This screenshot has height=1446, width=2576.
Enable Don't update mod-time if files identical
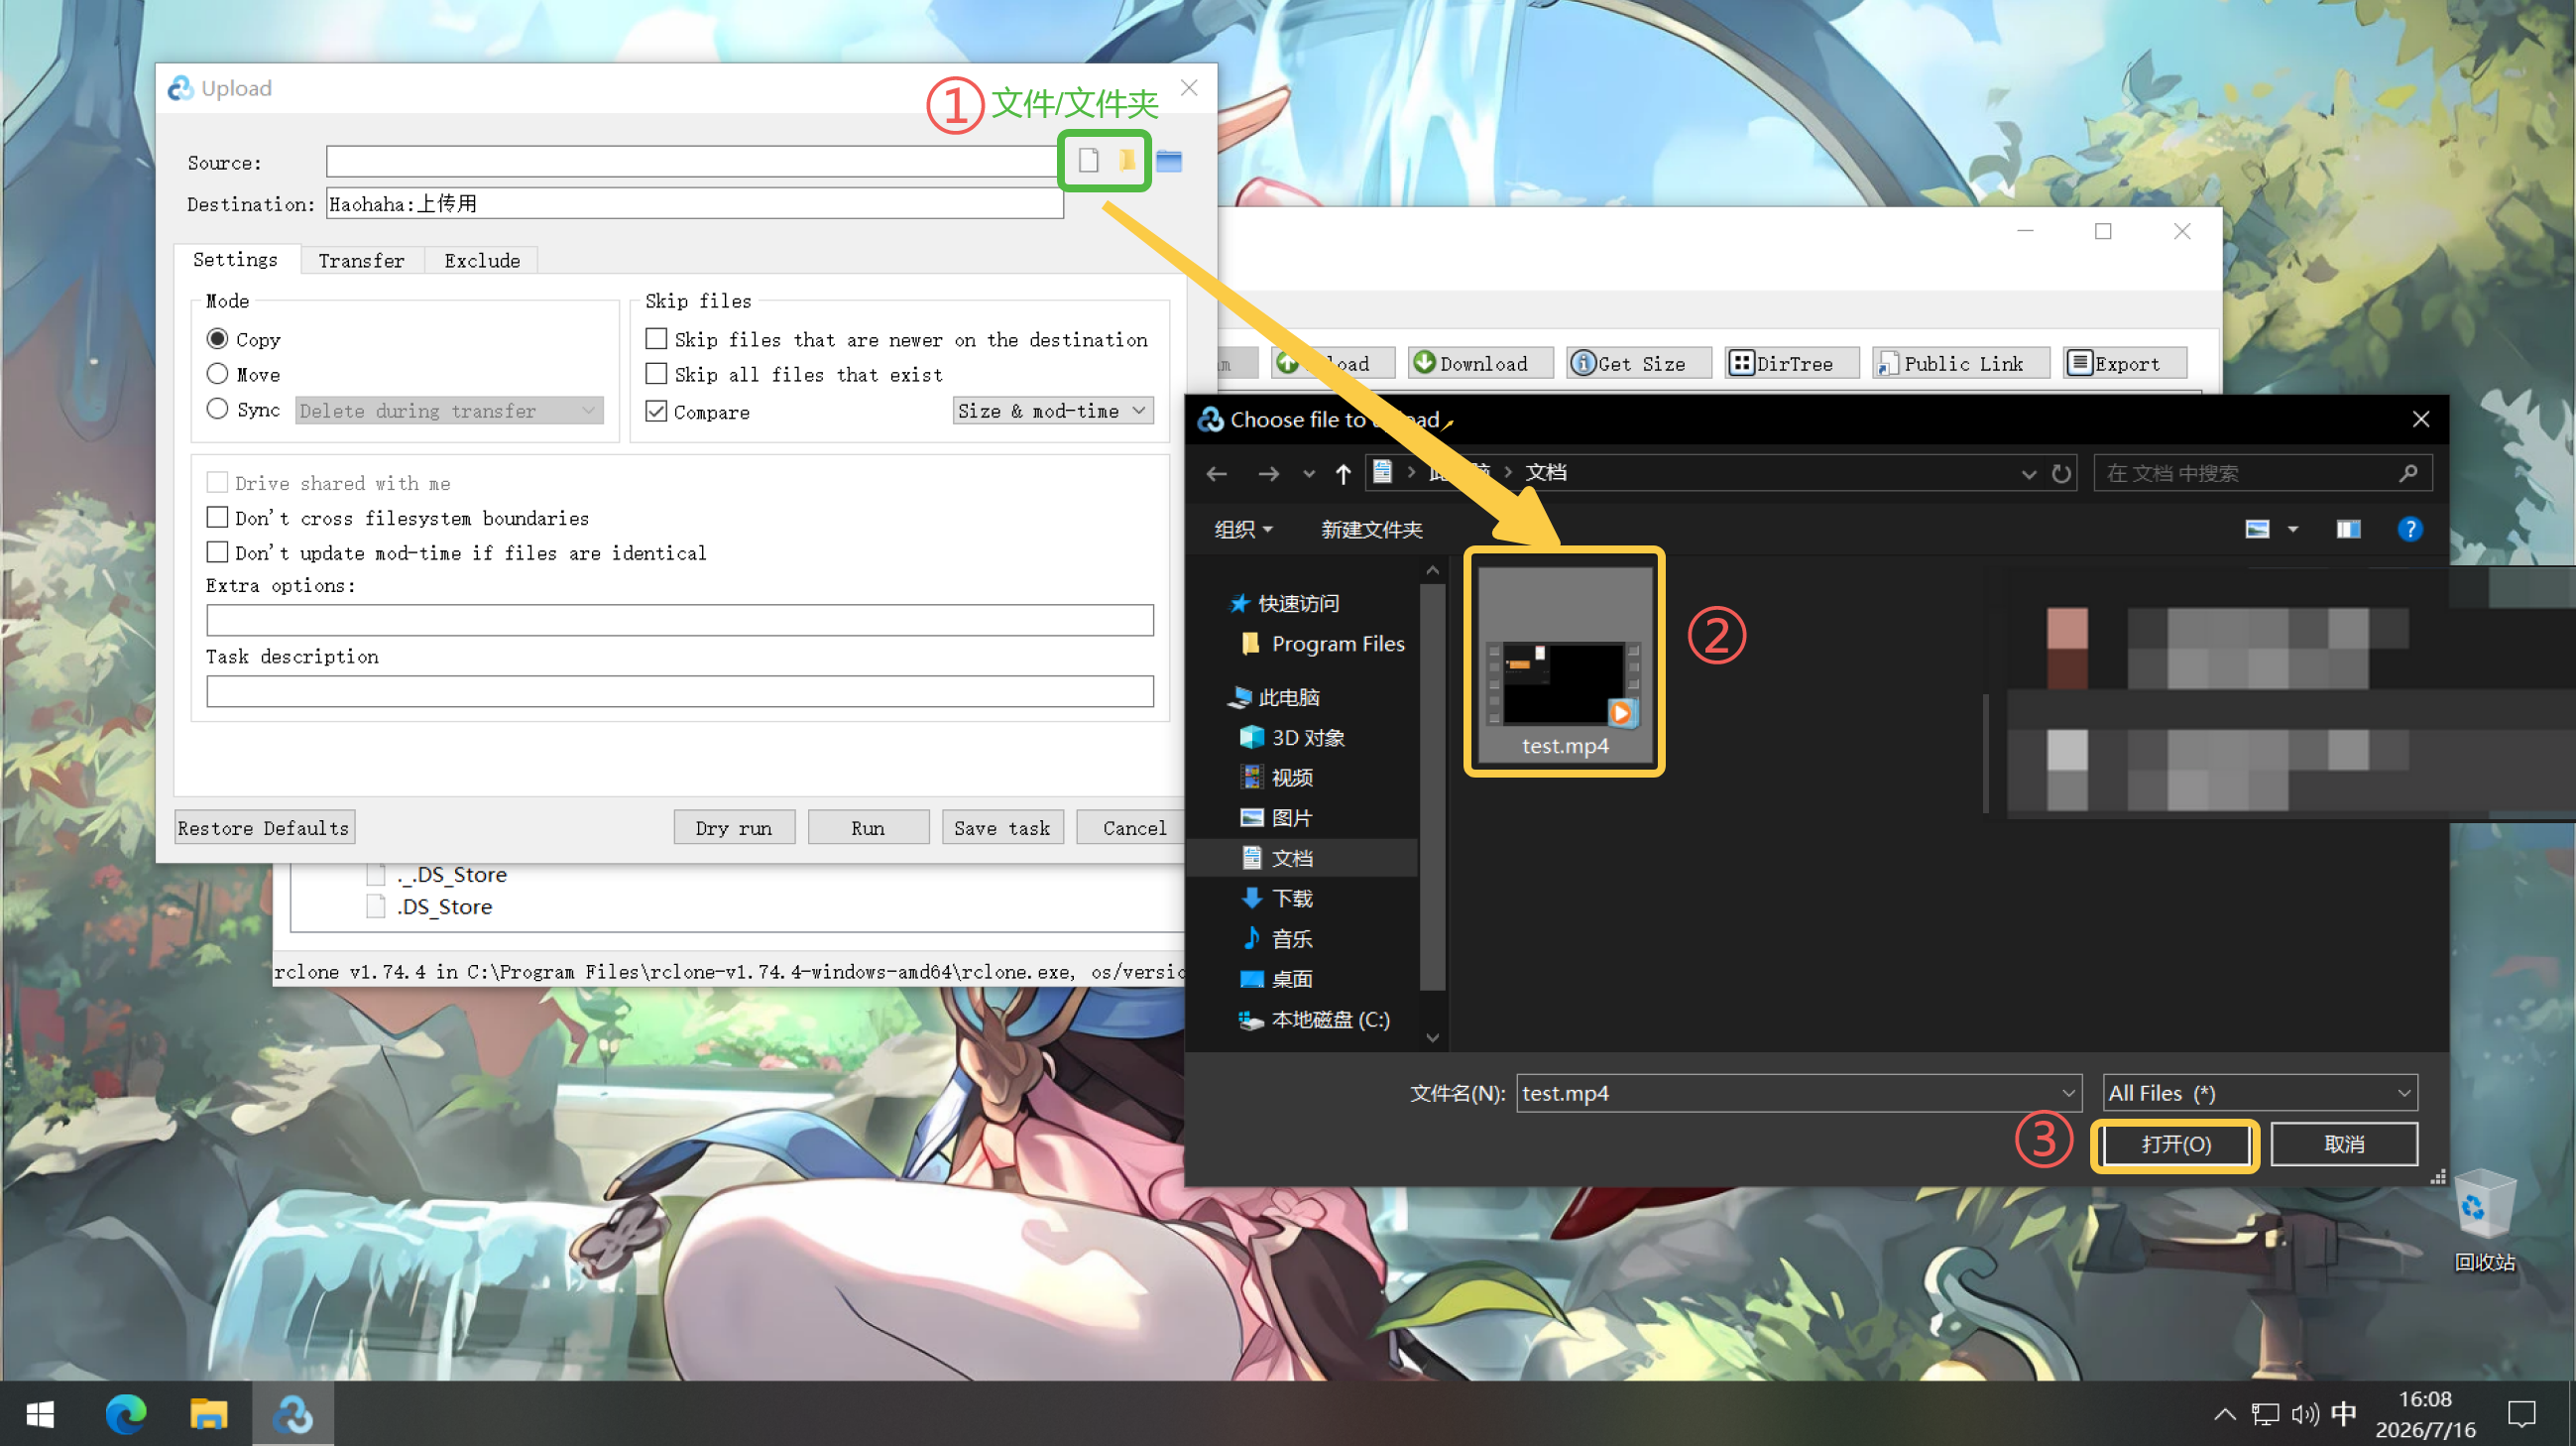(x=217, y=552)
